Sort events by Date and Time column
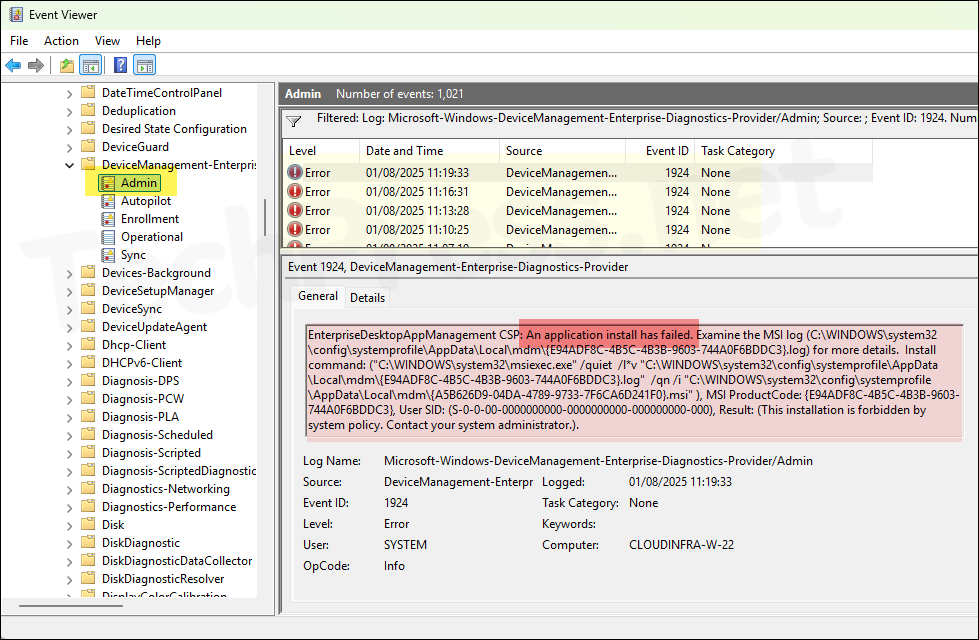Image resolution: width=979 pixels, height=640 pixels. click(x=430, y=150)
